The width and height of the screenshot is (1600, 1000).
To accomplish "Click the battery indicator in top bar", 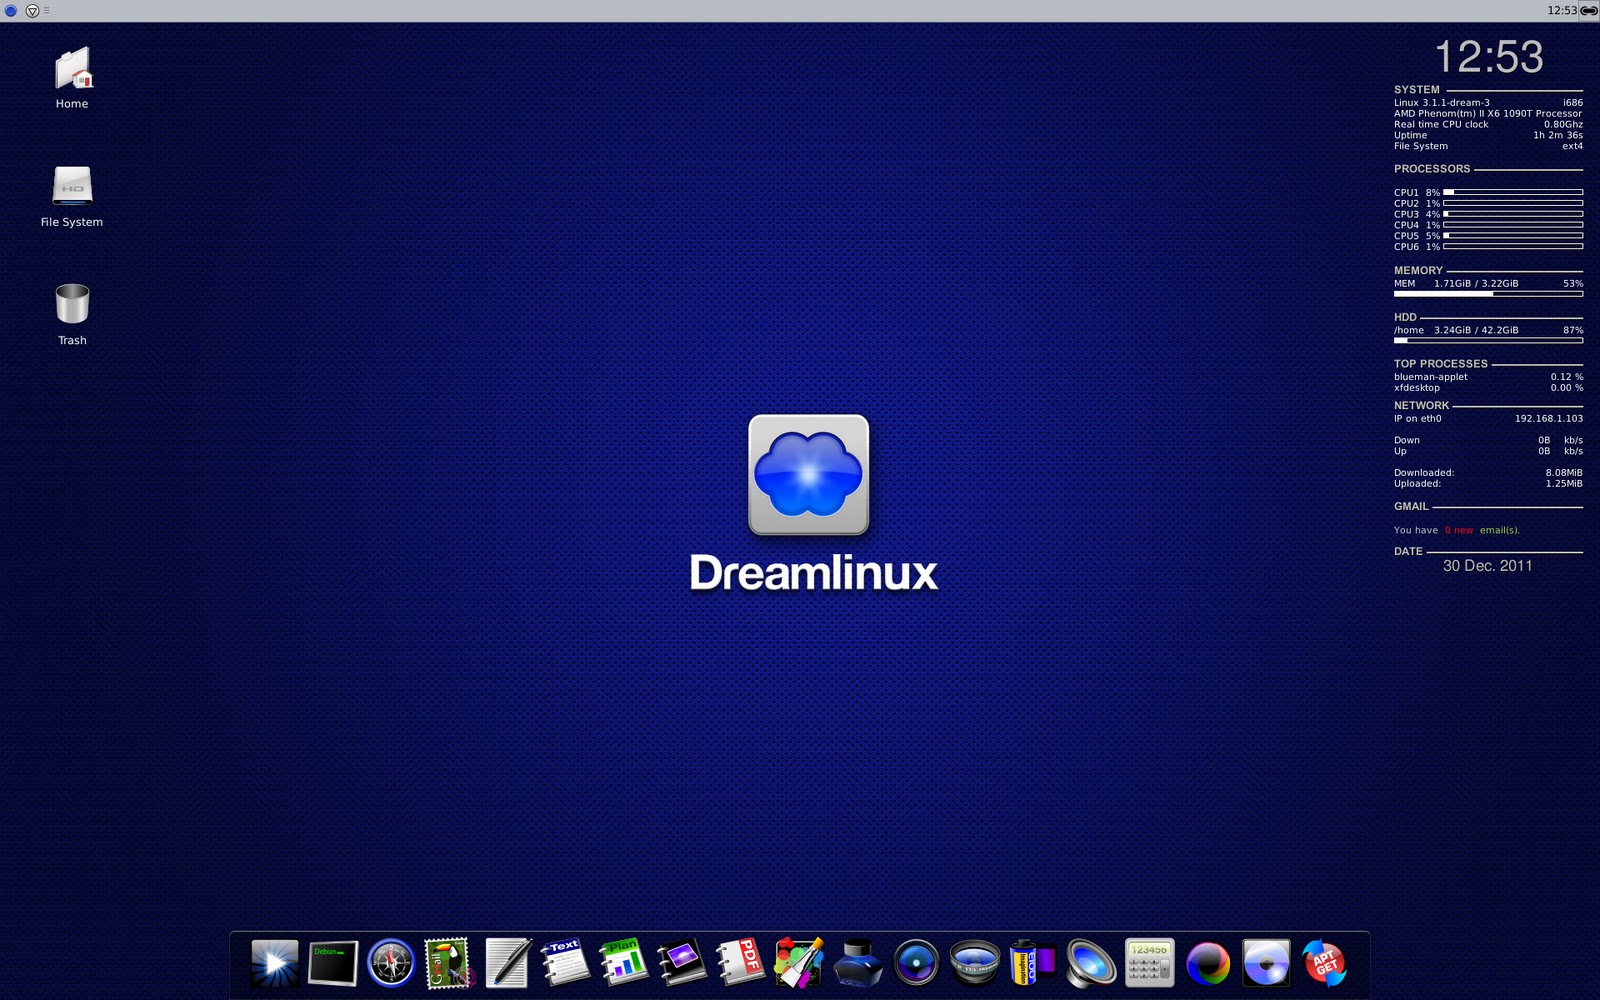I will click(x=1586, y=11).
